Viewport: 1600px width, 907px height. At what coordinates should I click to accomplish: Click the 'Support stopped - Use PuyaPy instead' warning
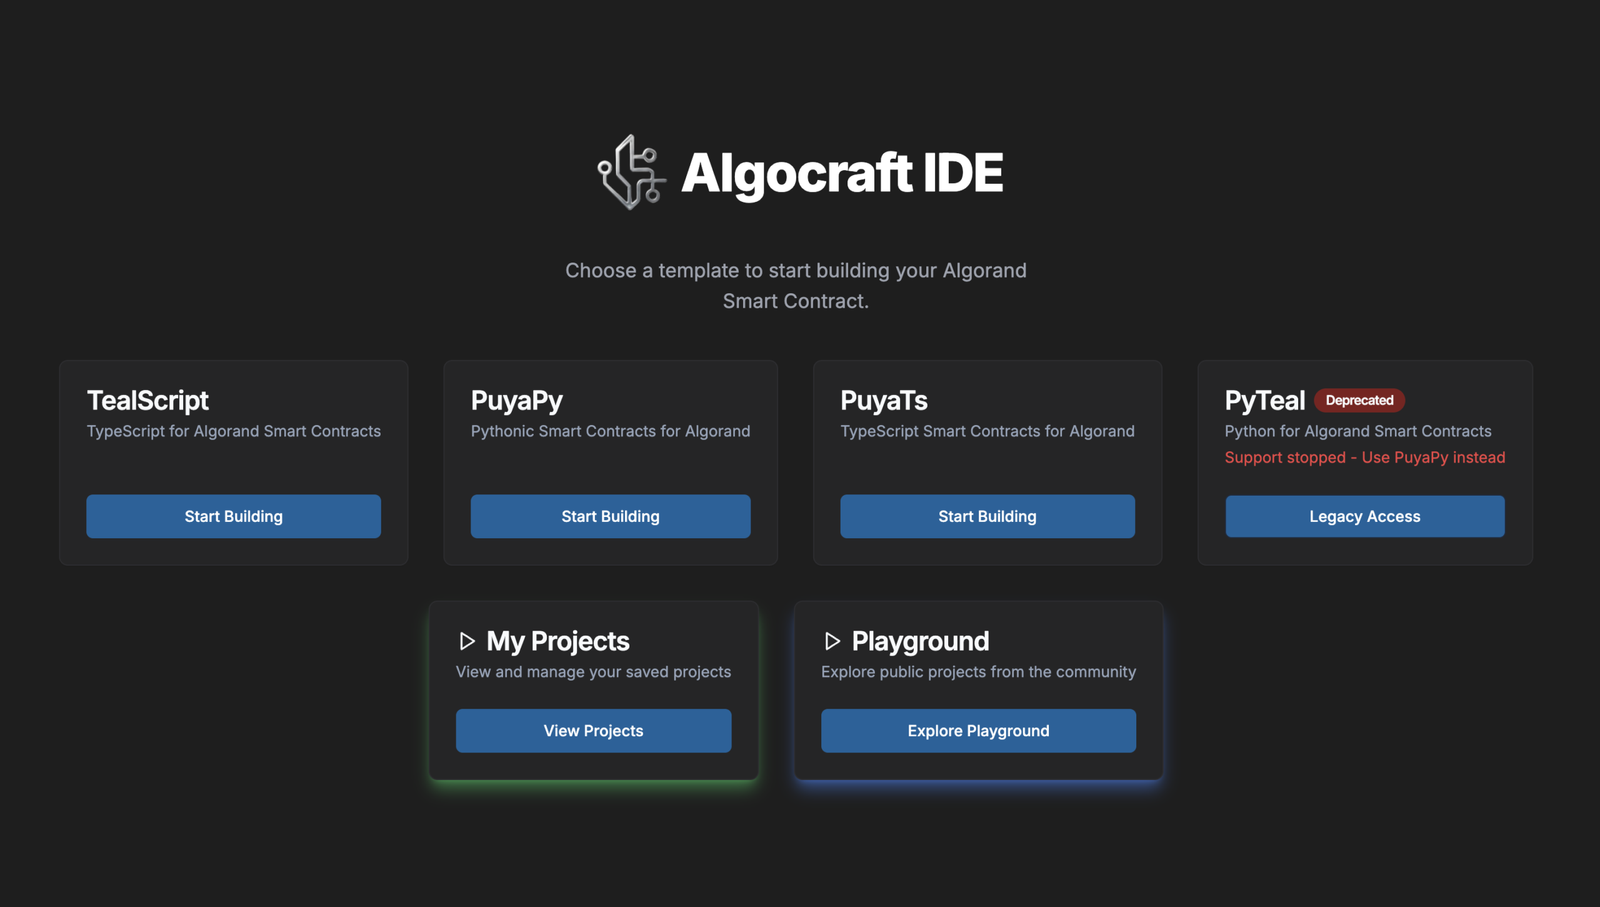tap(1364, 457)
